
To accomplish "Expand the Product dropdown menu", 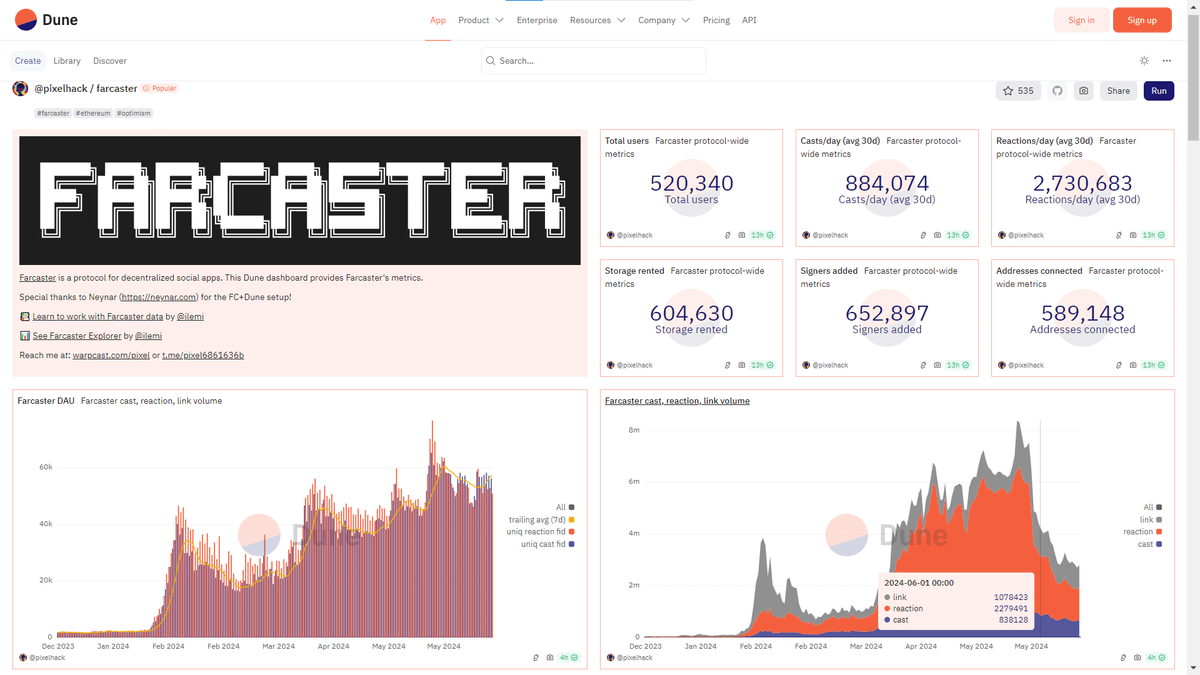I will [x=480, y=20].
